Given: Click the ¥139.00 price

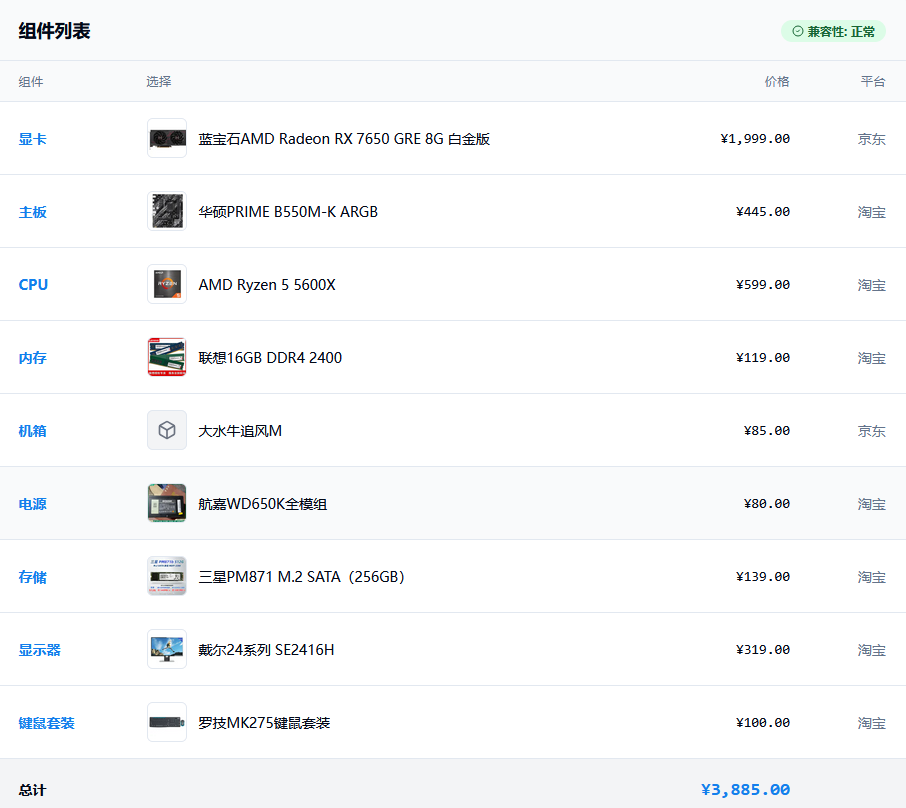Looking at the screenshot, I should click(763, 577).
